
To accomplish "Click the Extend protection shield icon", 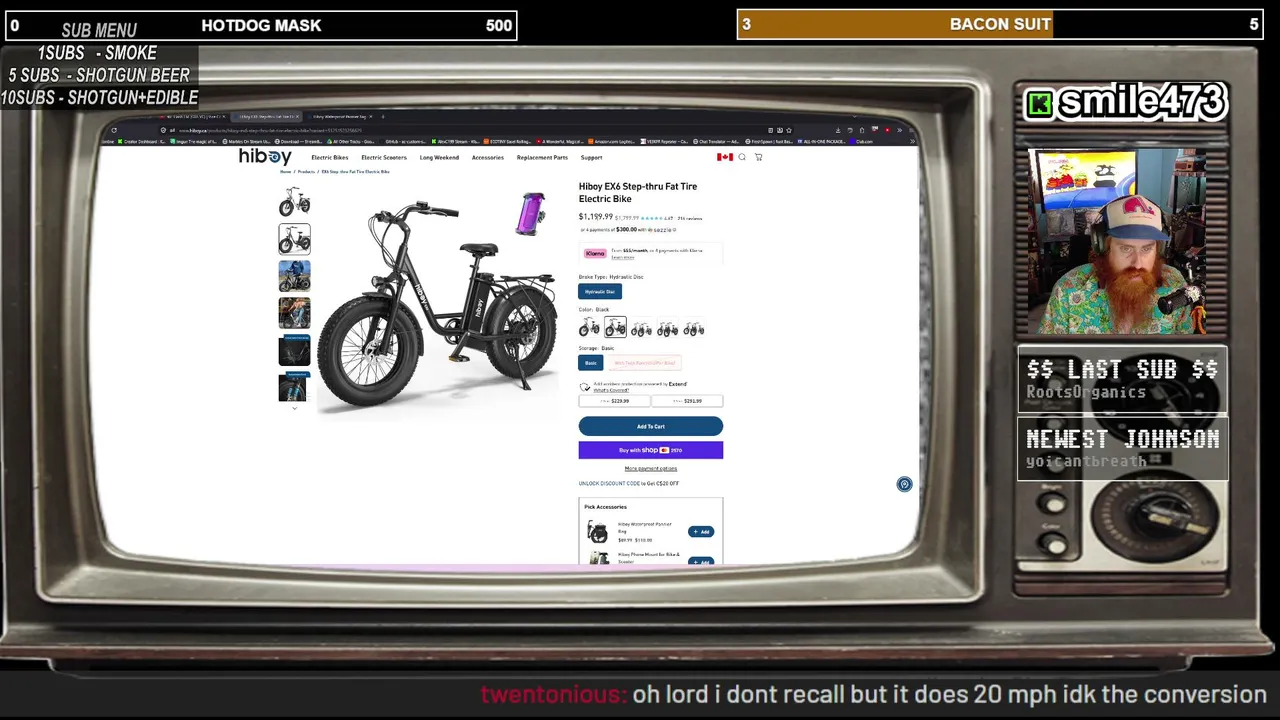I will coord(585,387).
